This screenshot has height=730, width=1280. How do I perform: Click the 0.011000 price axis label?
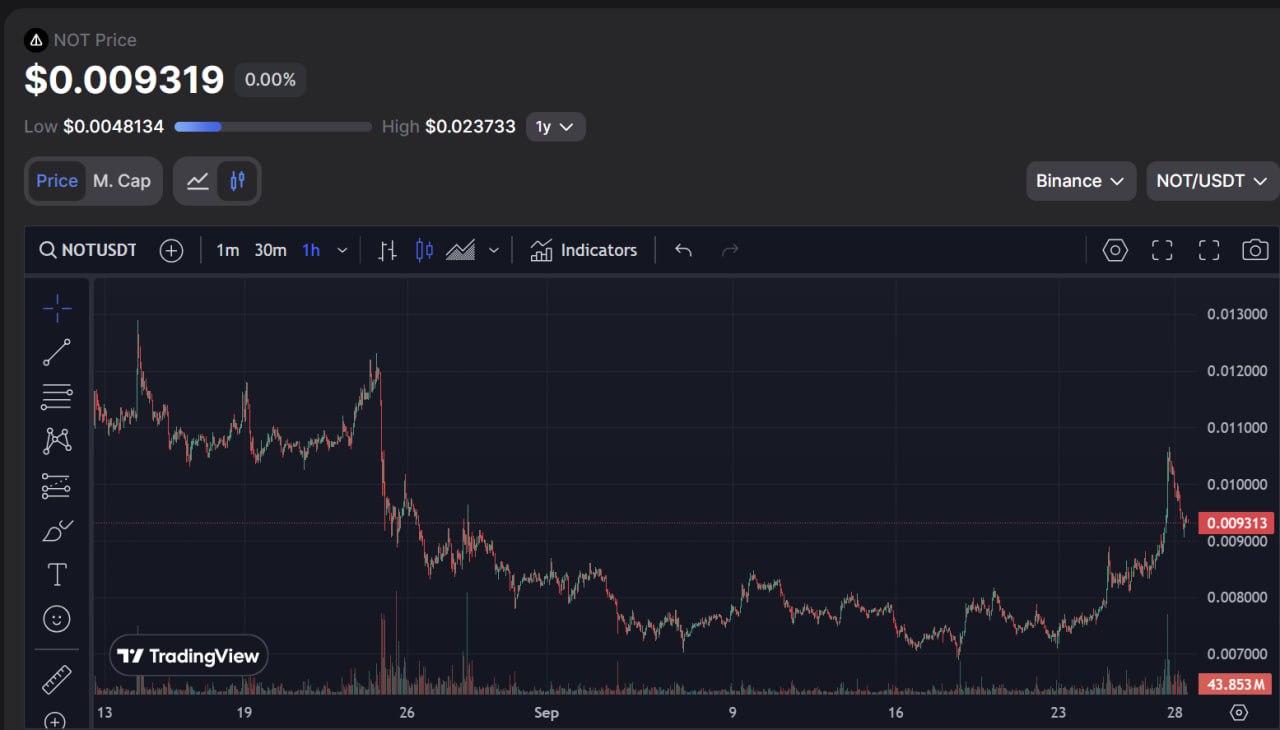(1237, 428)
